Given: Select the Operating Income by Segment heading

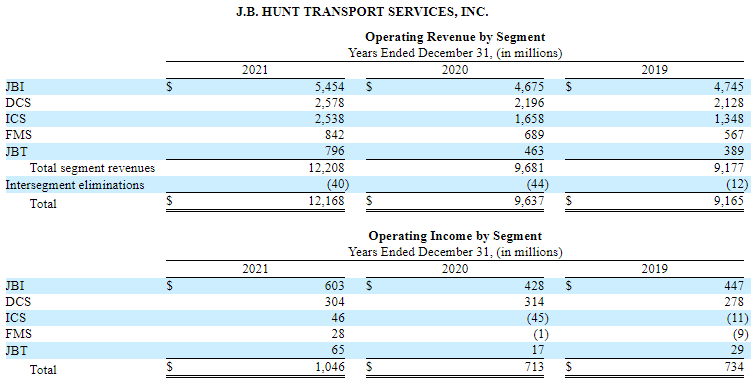Looking at the screenshot, I should coord(455,236).
